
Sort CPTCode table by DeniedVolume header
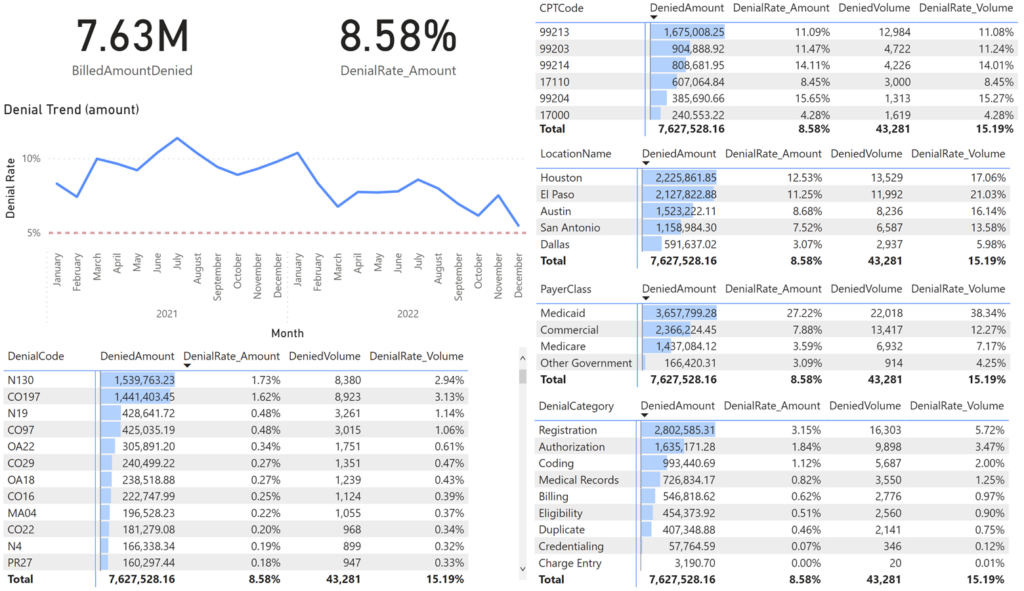874,8
